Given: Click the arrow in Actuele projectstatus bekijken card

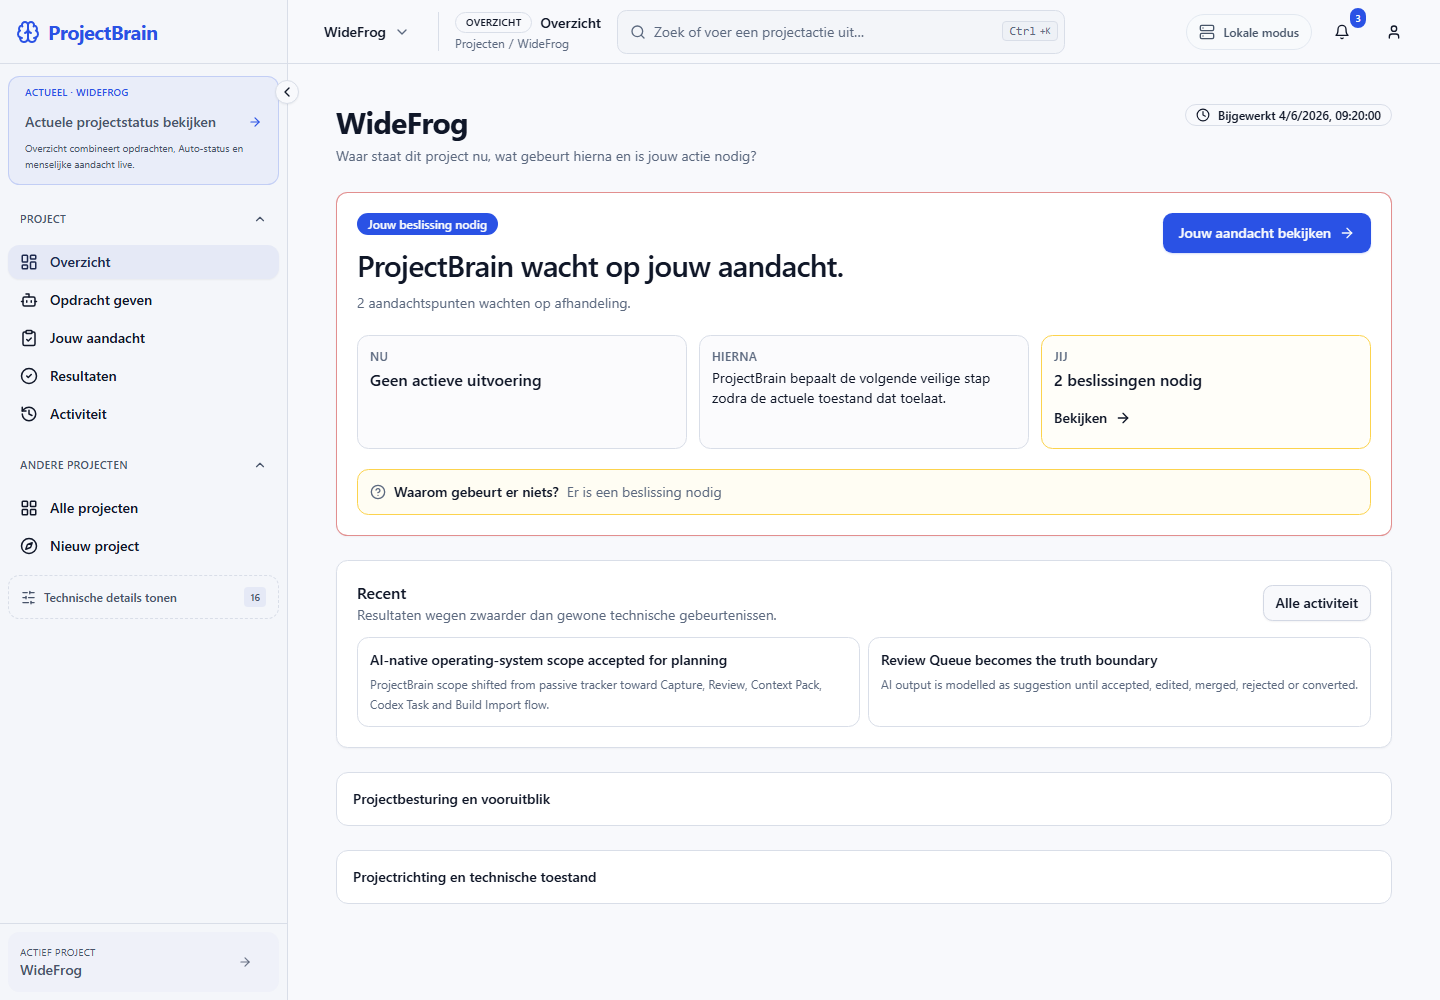Looking at the screenshot, I should click(x=255, y=122).
